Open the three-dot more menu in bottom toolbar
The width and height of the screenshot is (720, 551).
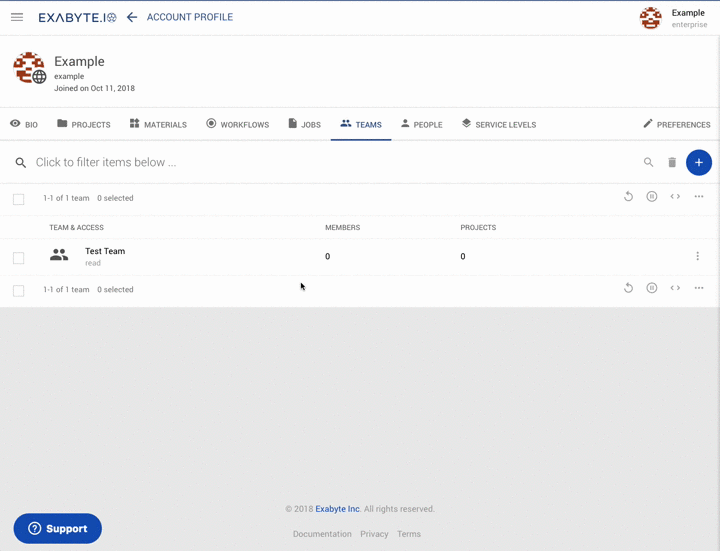tap(699, 288)
